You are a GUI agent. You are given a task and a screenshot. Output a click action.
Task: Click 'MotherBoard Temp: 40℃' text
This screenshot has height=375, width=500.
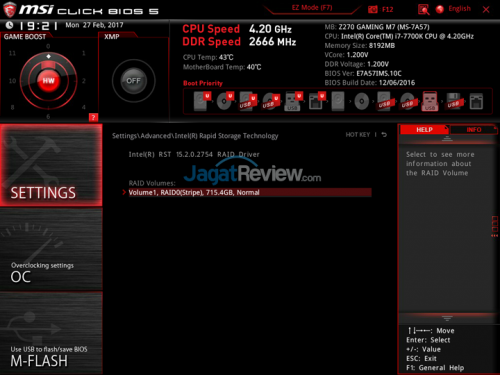(x=222, y=67)
